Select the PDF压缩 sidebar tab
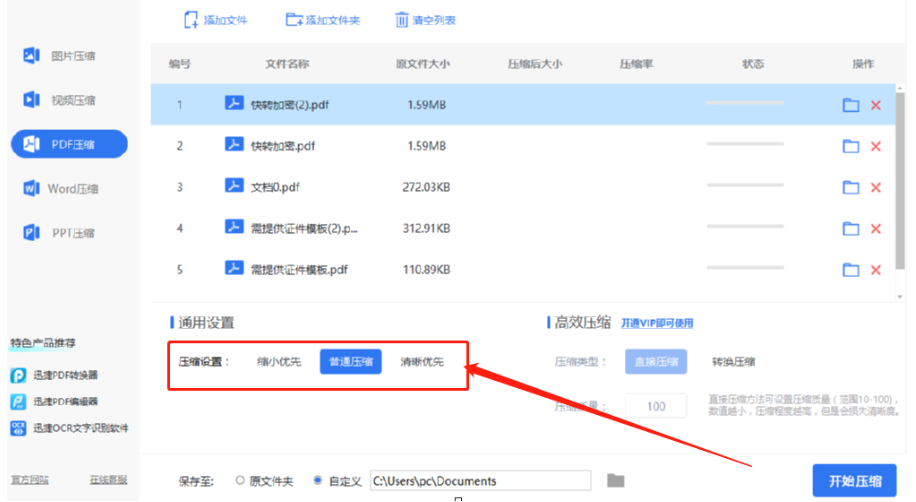Screen dimensions: 916x502 tap(70, 144)
